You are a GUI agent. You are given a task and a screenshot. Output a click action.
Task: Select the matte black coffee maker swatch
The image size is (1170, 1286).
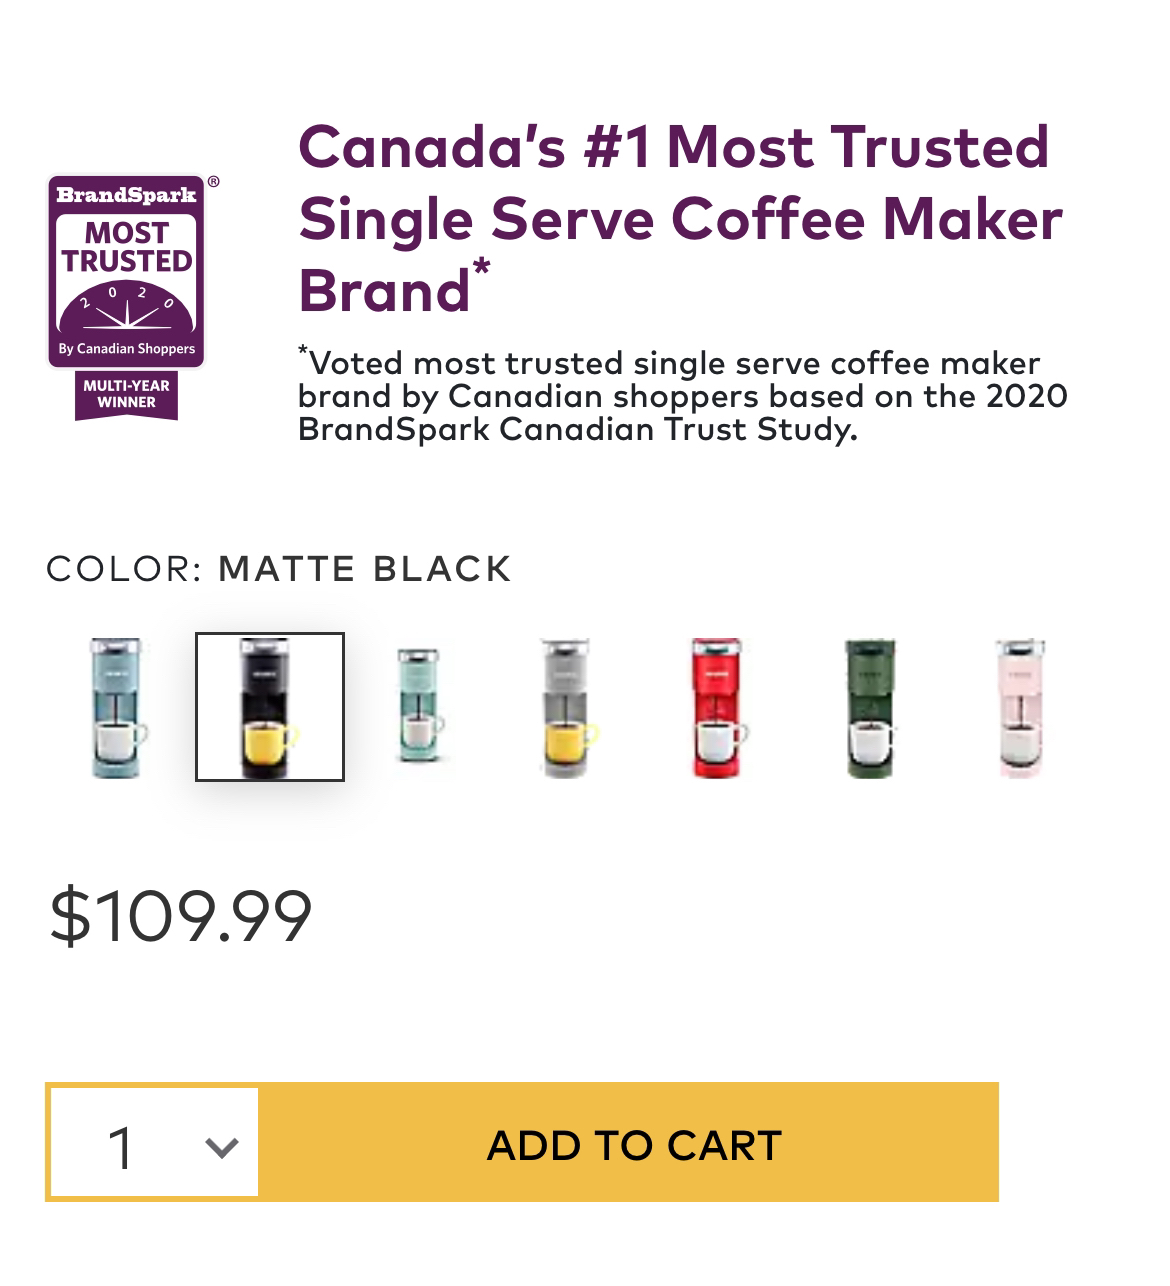(270, 707)
